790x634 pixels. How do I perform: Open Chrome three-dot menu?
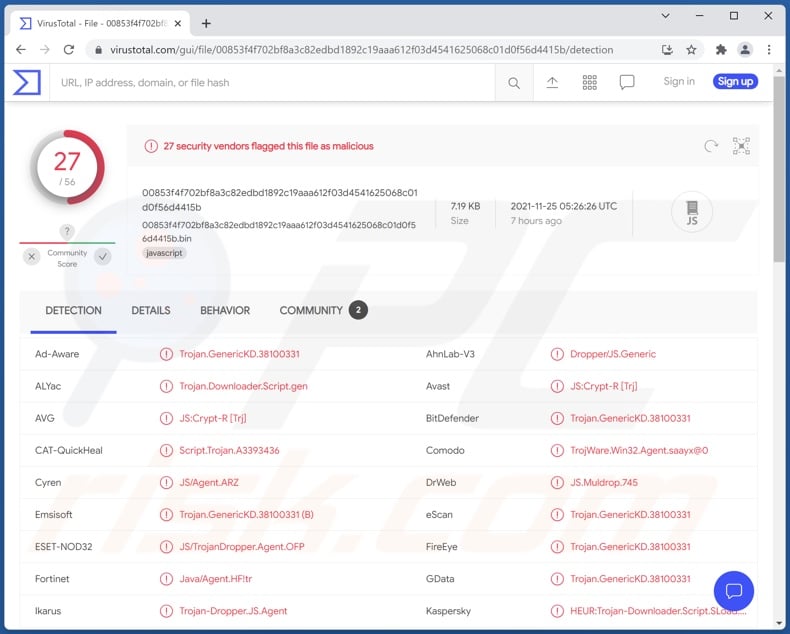tap(769, 49)
